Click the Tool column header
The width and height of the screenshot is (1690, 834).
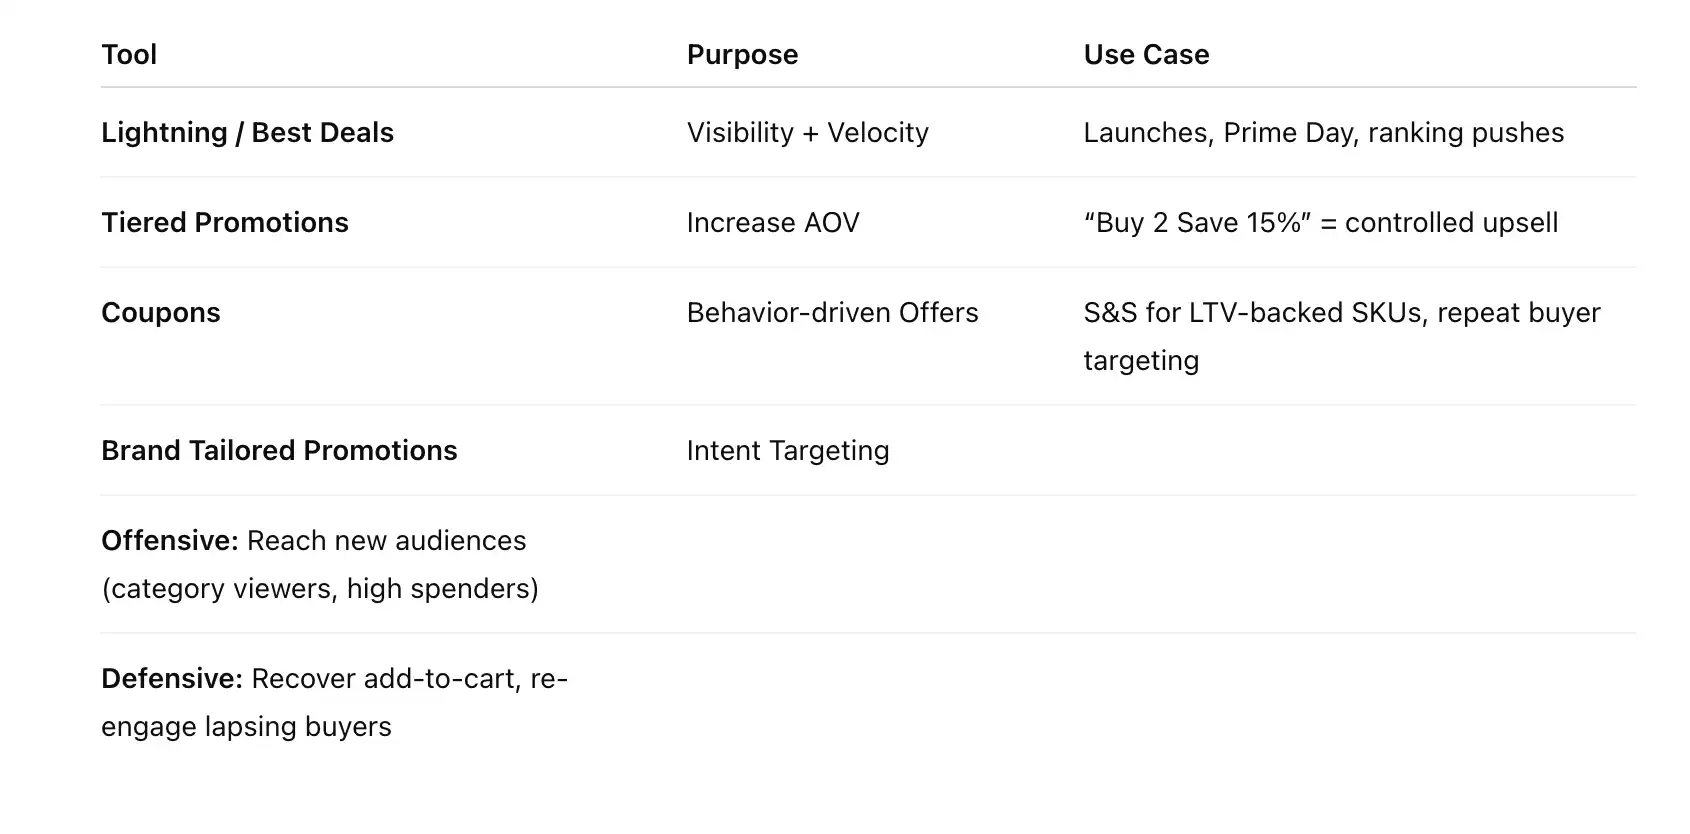pos(129,55)
